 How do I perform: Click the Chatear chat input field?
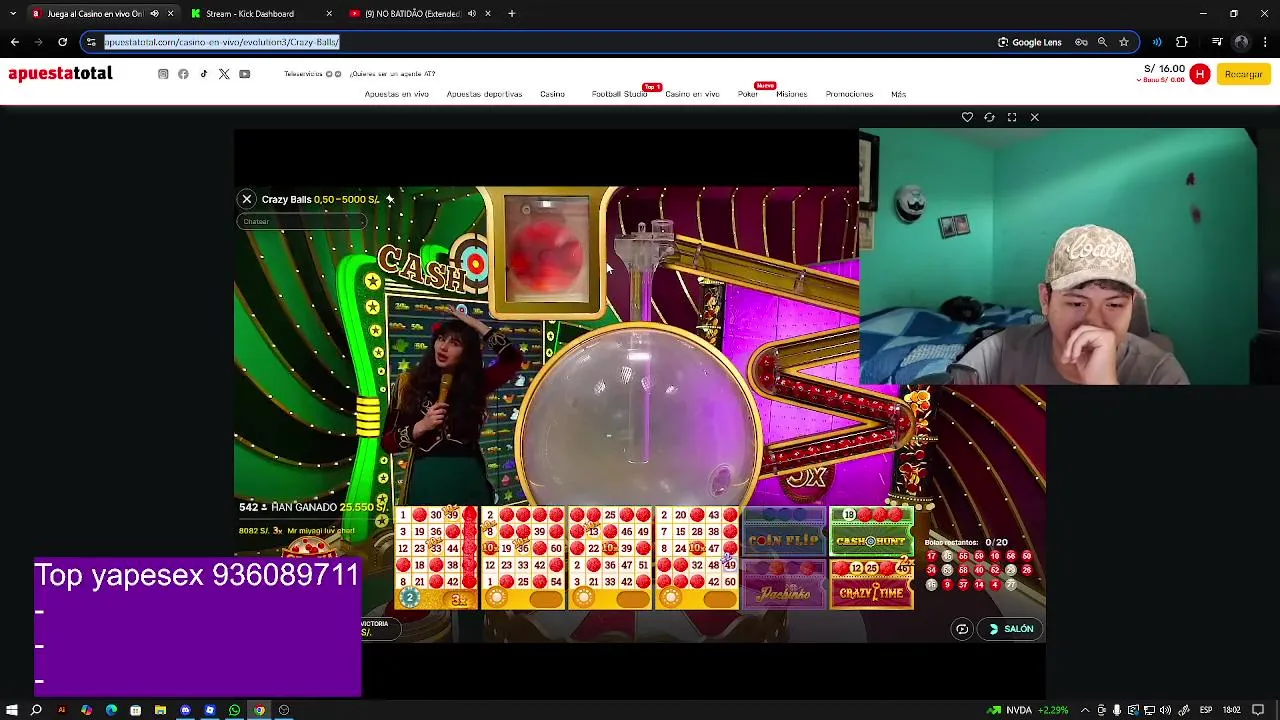coord(301,221)
